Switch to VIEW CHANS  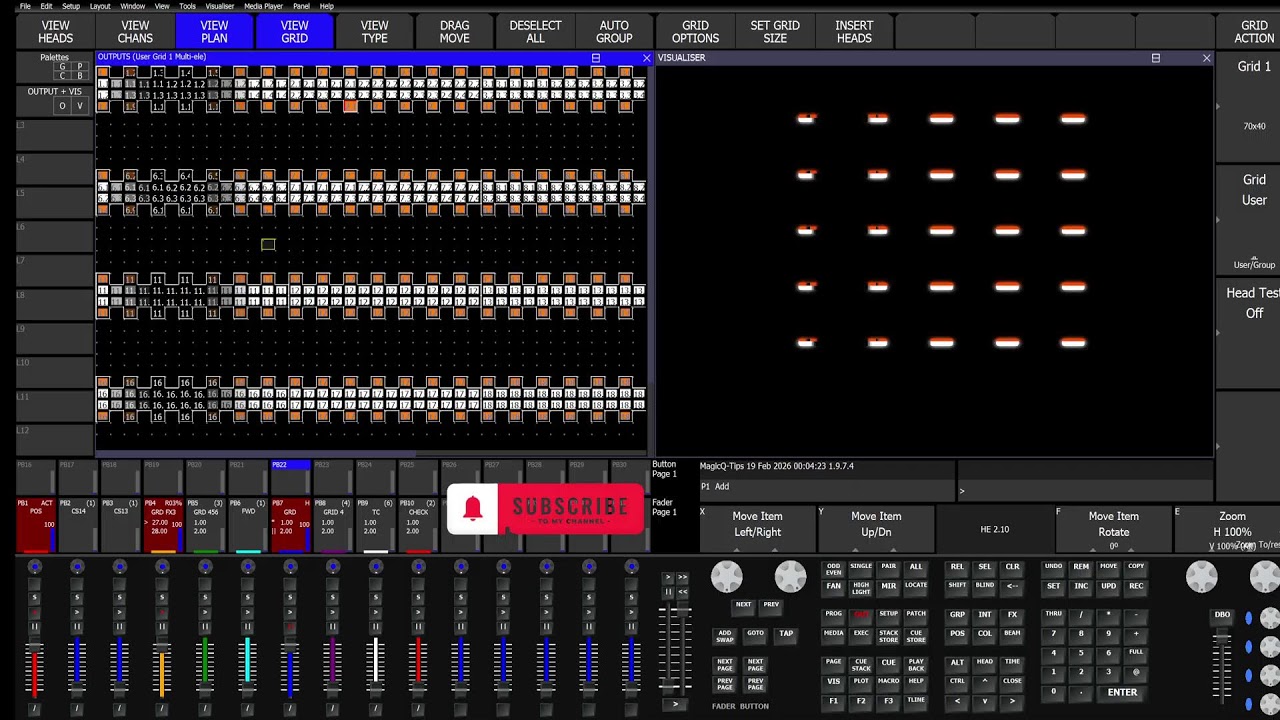coord(135,32)
